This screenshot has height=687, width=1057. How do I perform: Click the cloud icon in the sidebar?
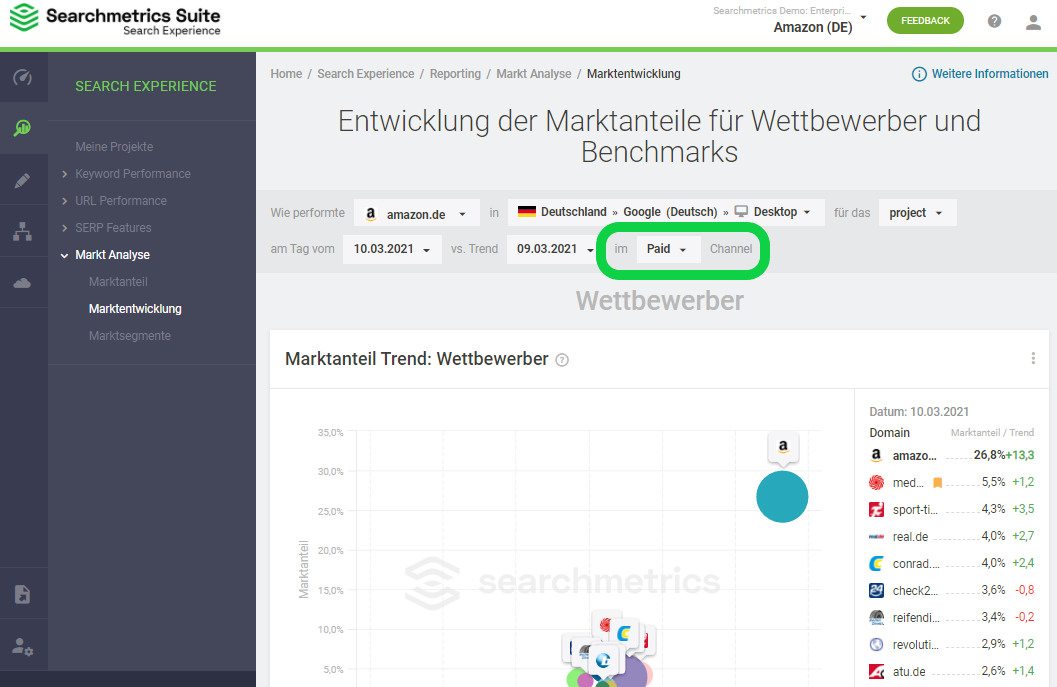click(x=23, y=282)
